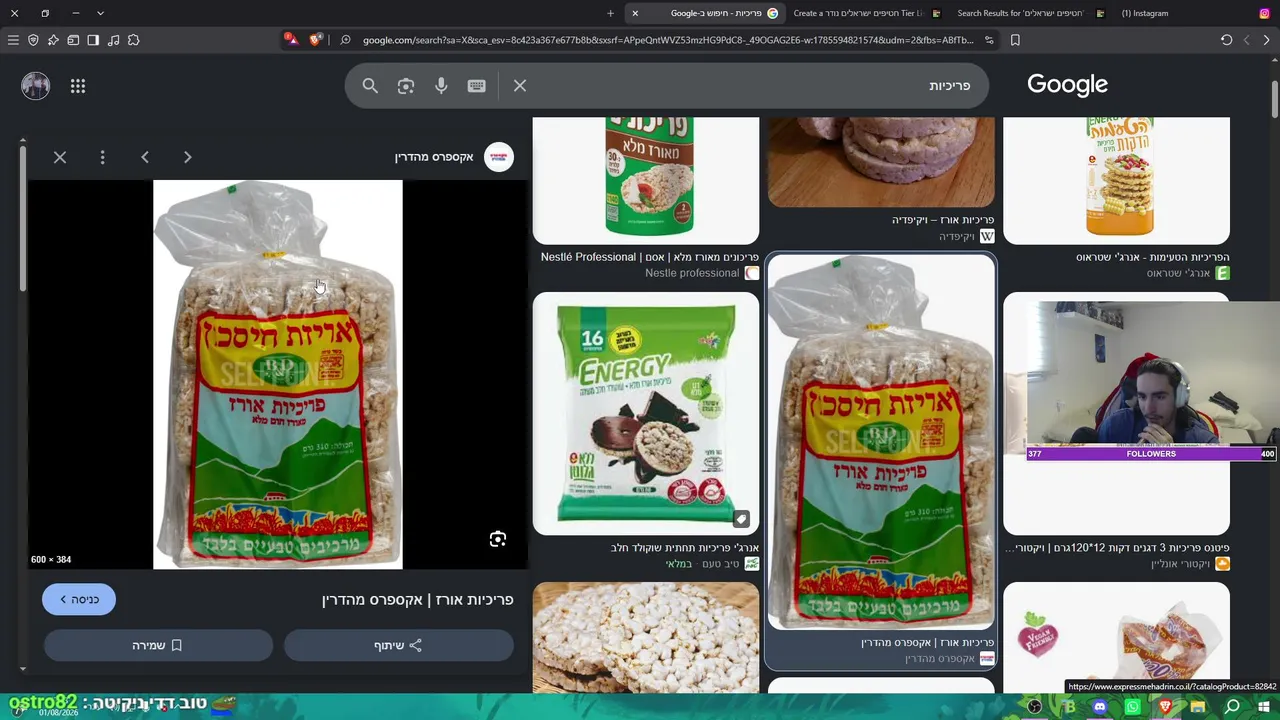Image resolution: width=1280 pixels, height=720 pixels.
Task: Go to the previous image in preview
Action: (x=145, y=157)
